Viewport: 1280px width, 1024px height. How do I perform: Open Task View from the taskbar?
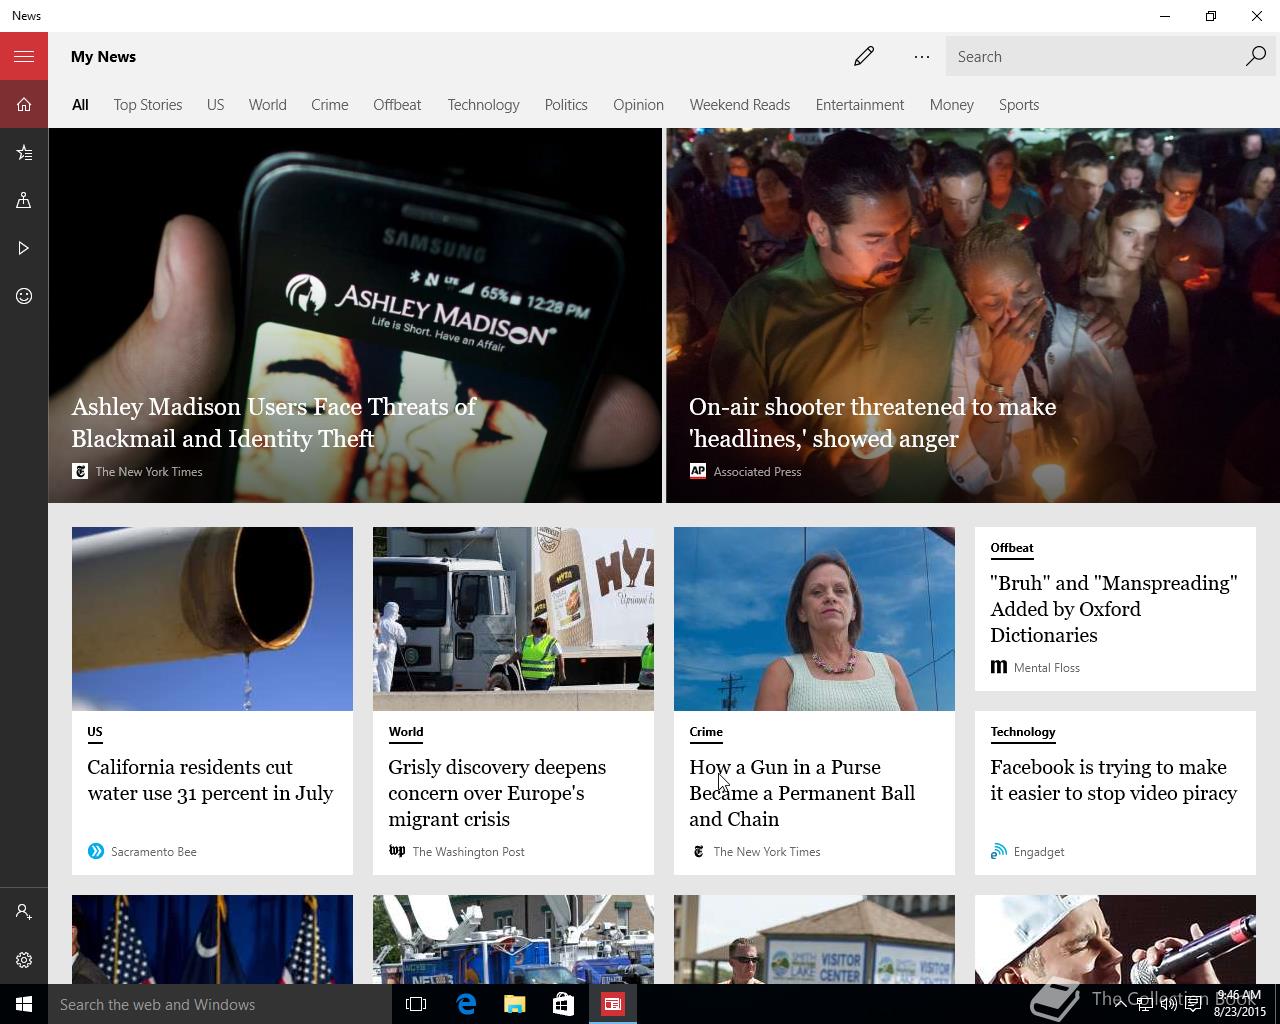pos(416,1004)
